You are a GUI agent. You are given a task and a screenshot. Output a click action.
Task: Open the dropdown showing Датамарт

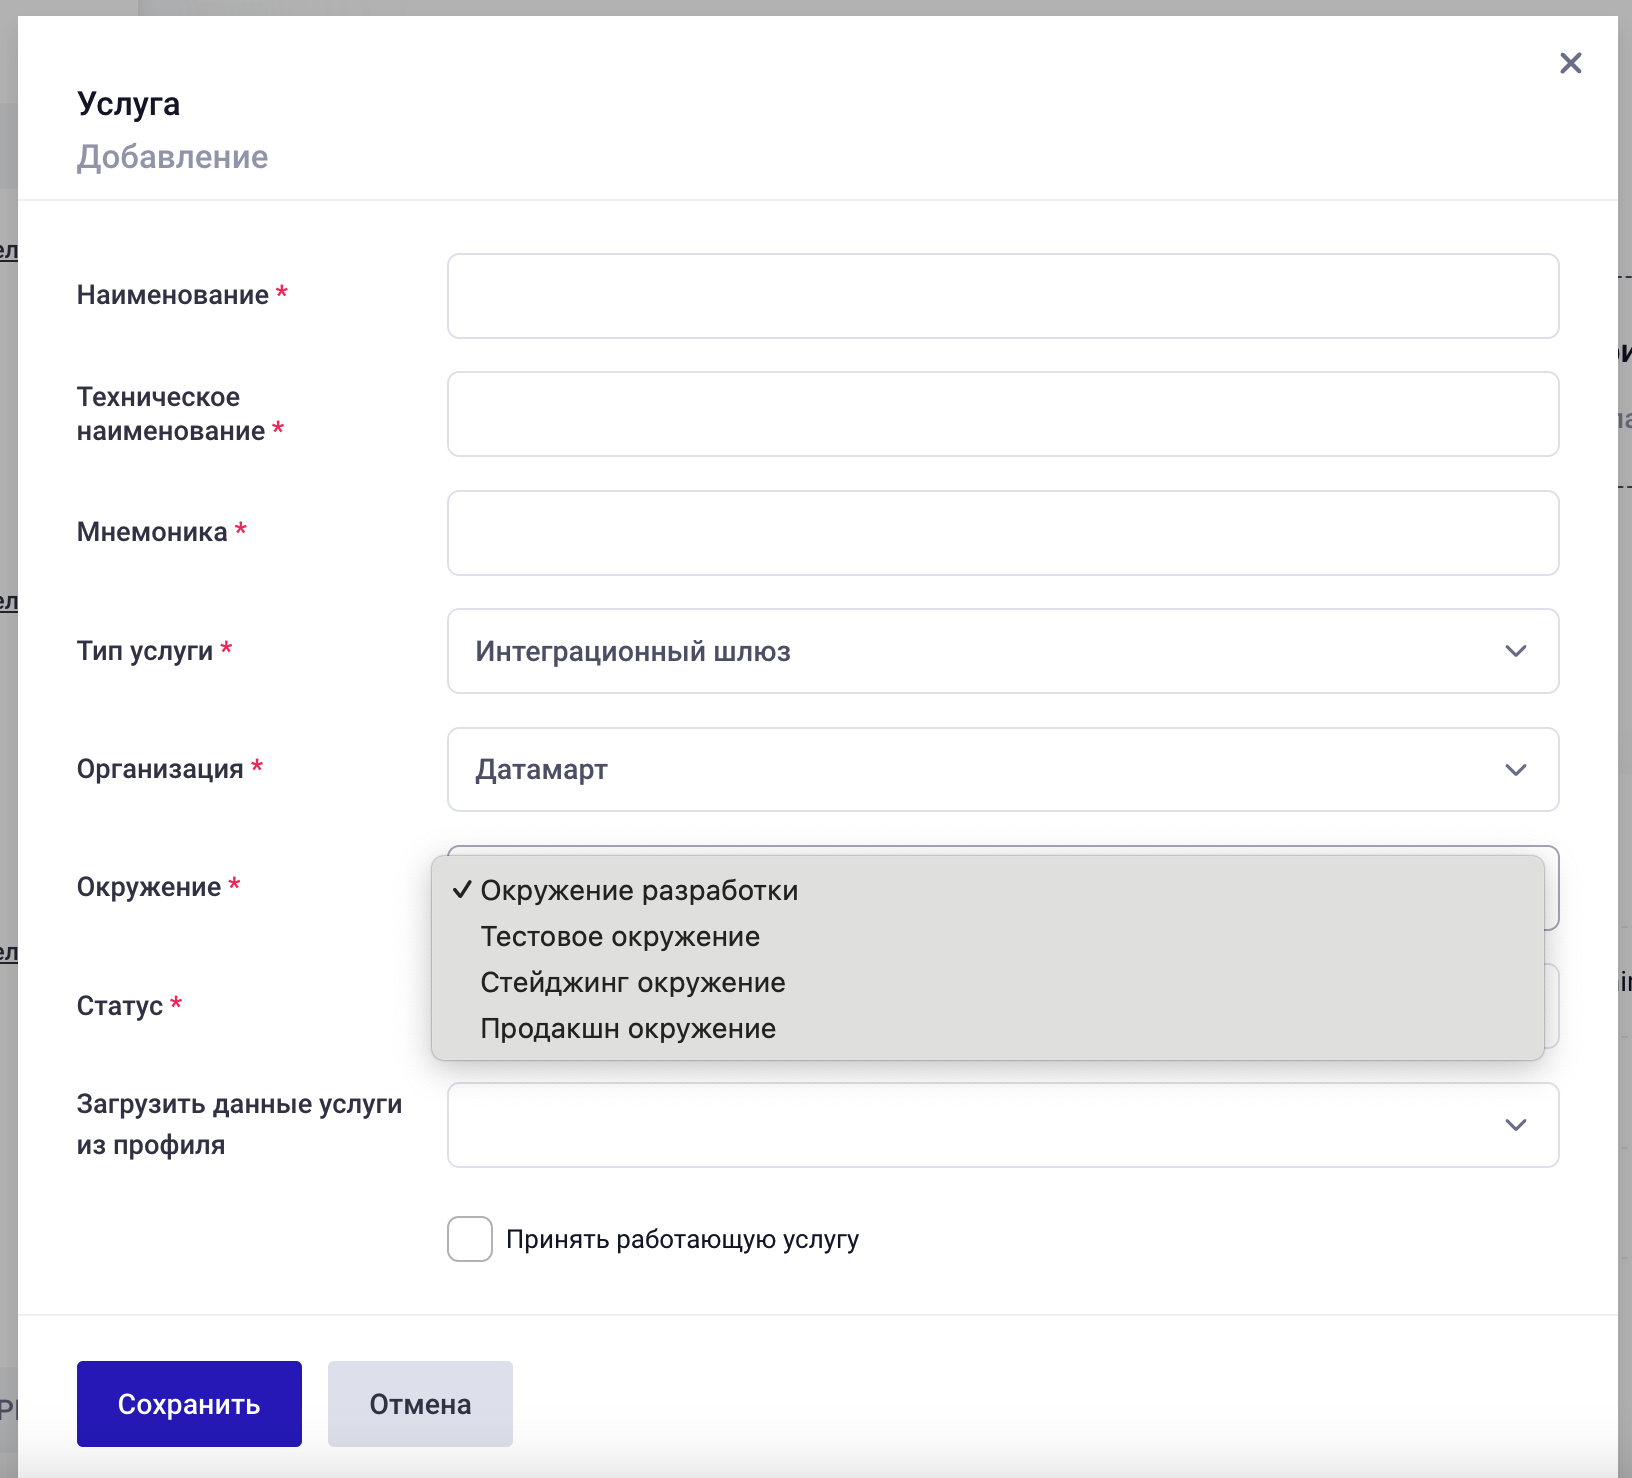1002,770
